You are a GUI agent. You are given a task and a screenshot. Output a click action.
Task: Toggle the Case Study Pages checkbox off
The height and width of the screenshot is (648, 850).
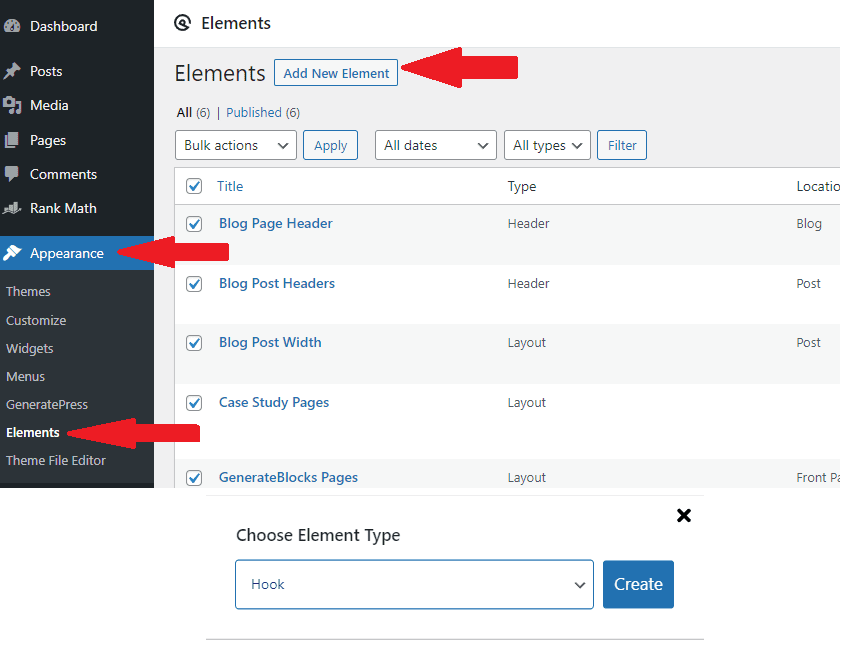pos(193,402)
